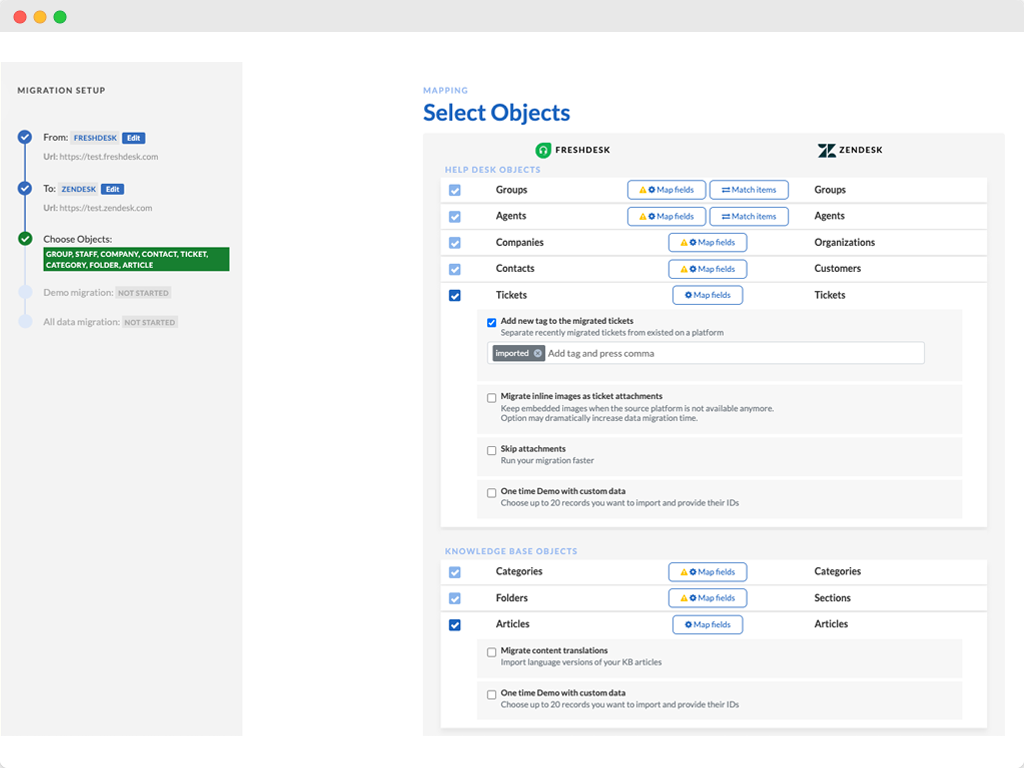The width and height of the screenshot is (1024, 768).
Task: Open Match items for Groups
Action: tap(749, 190)
